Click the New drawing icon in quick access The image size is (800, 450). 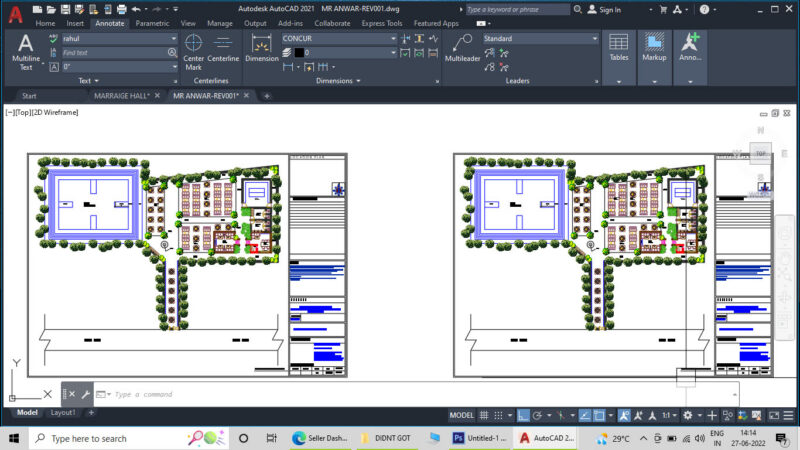(37, 9)
